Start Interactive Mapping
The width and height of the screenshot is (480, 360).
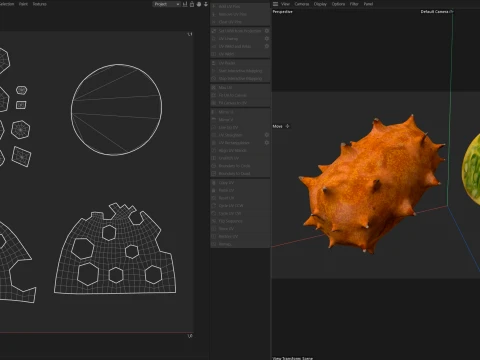(240, 71)
